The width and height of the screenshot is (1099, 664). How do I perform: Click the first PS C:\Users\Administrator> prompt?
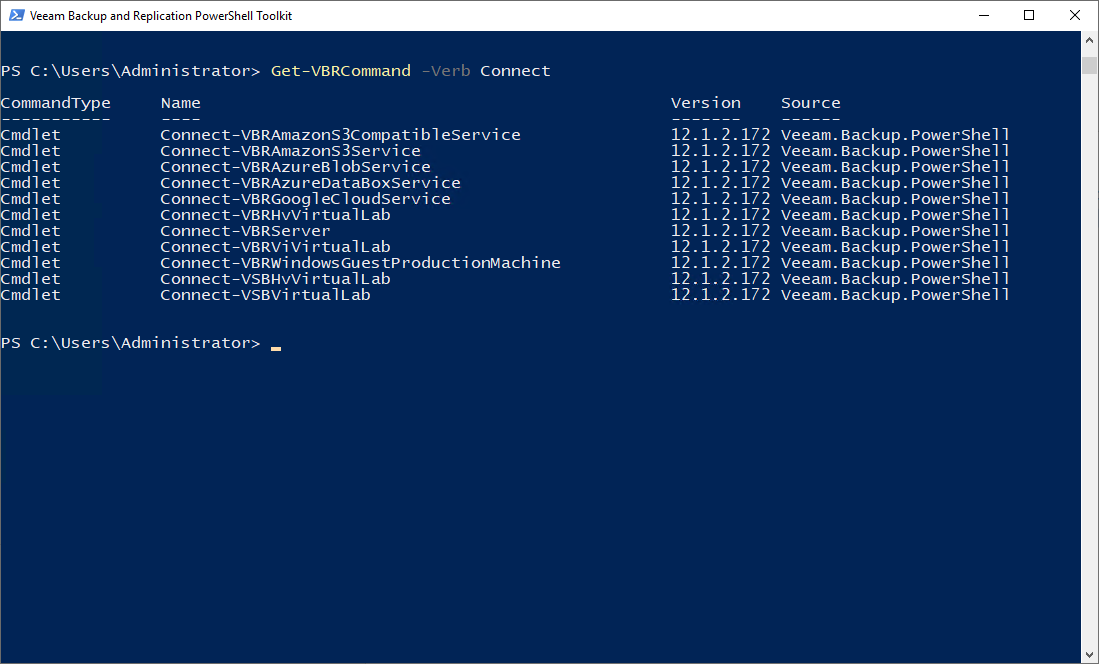[130, 71]
